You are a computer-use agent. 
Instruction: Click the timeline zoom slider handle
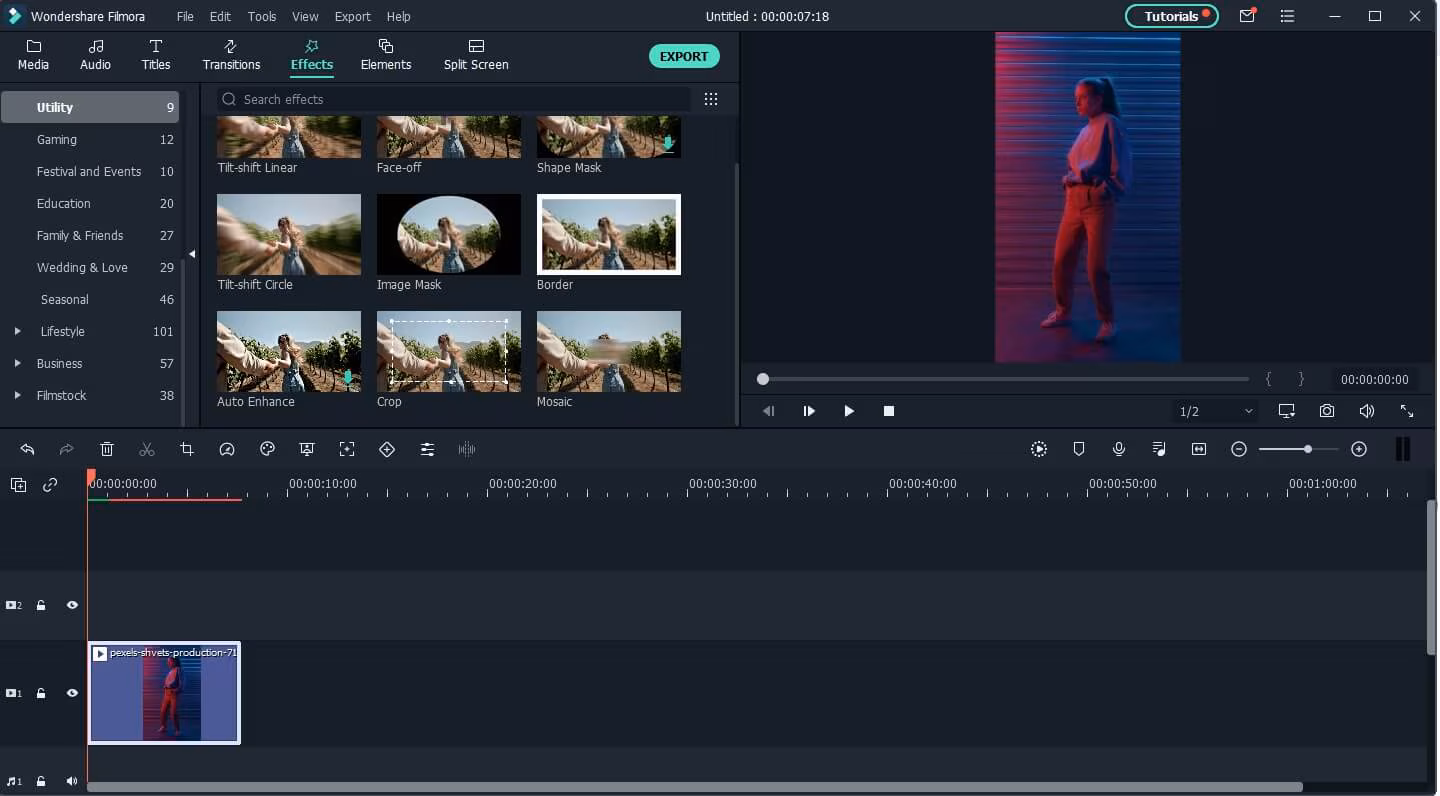[1307, 450]
